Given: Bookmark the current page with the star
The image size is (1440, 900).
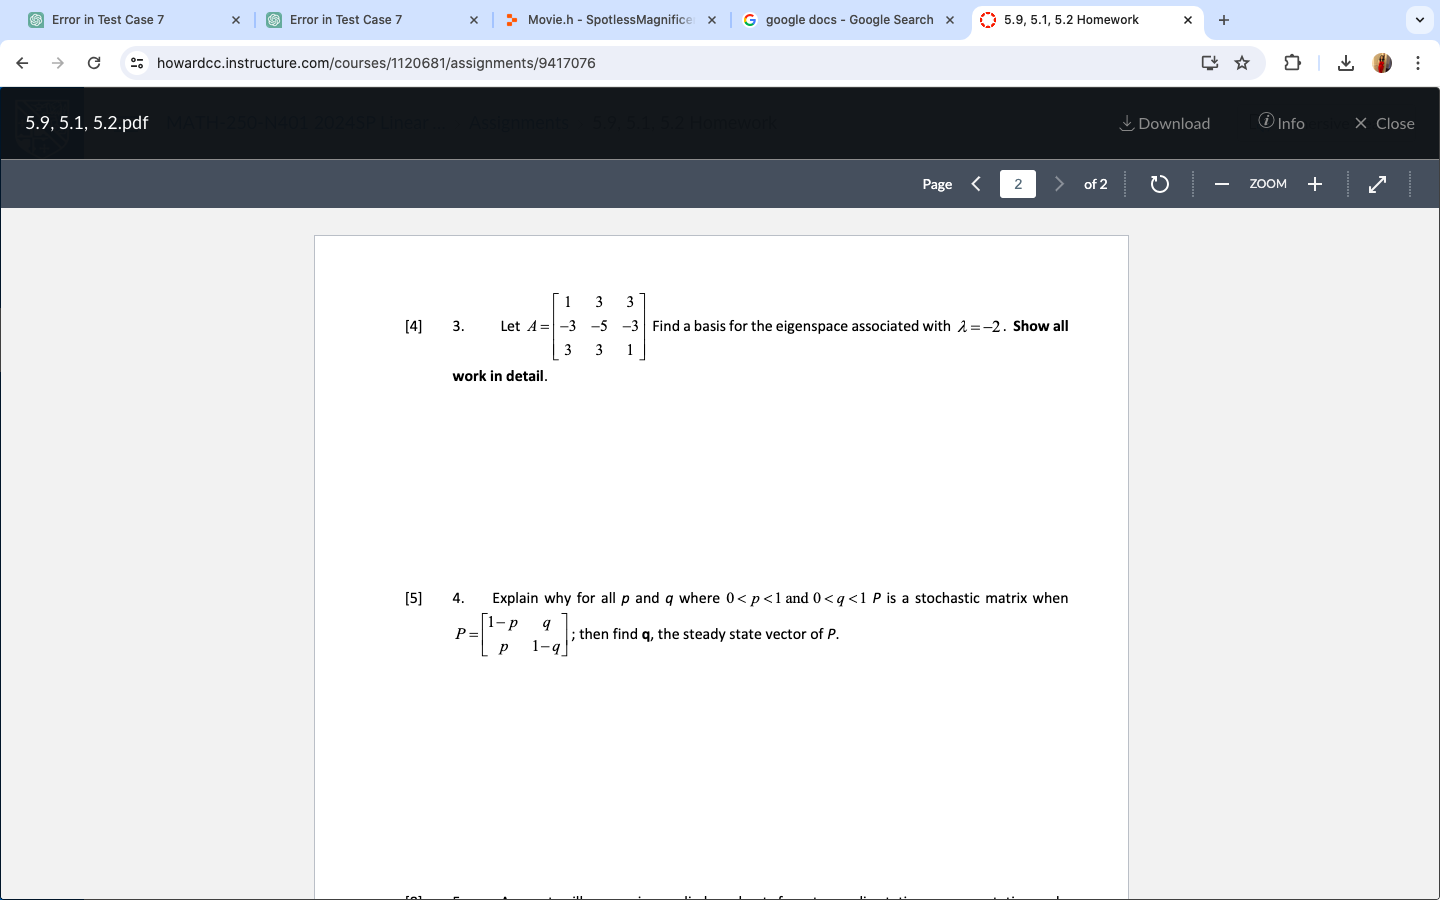Looking at the screenshot, I should click(x=1242, y=63).
